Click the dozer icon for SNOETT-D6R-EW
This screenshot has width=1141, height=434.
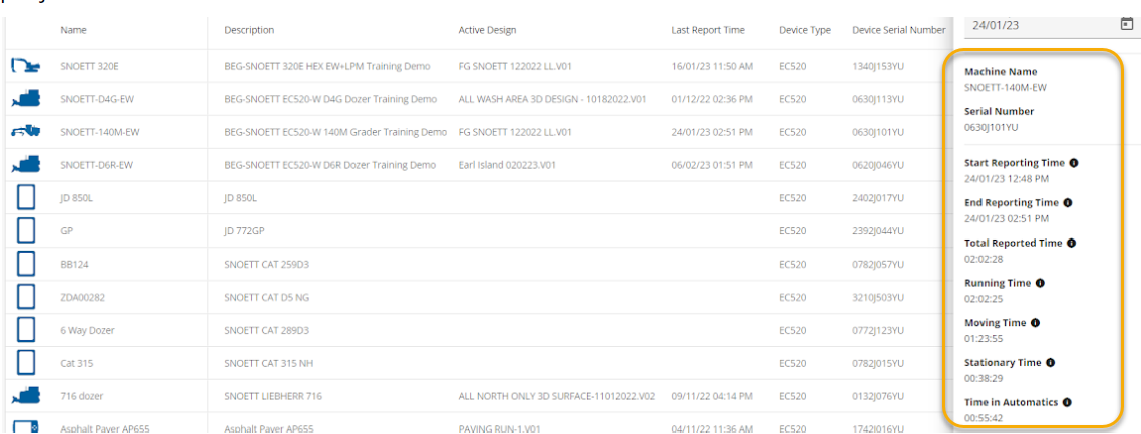coord(26,165)
